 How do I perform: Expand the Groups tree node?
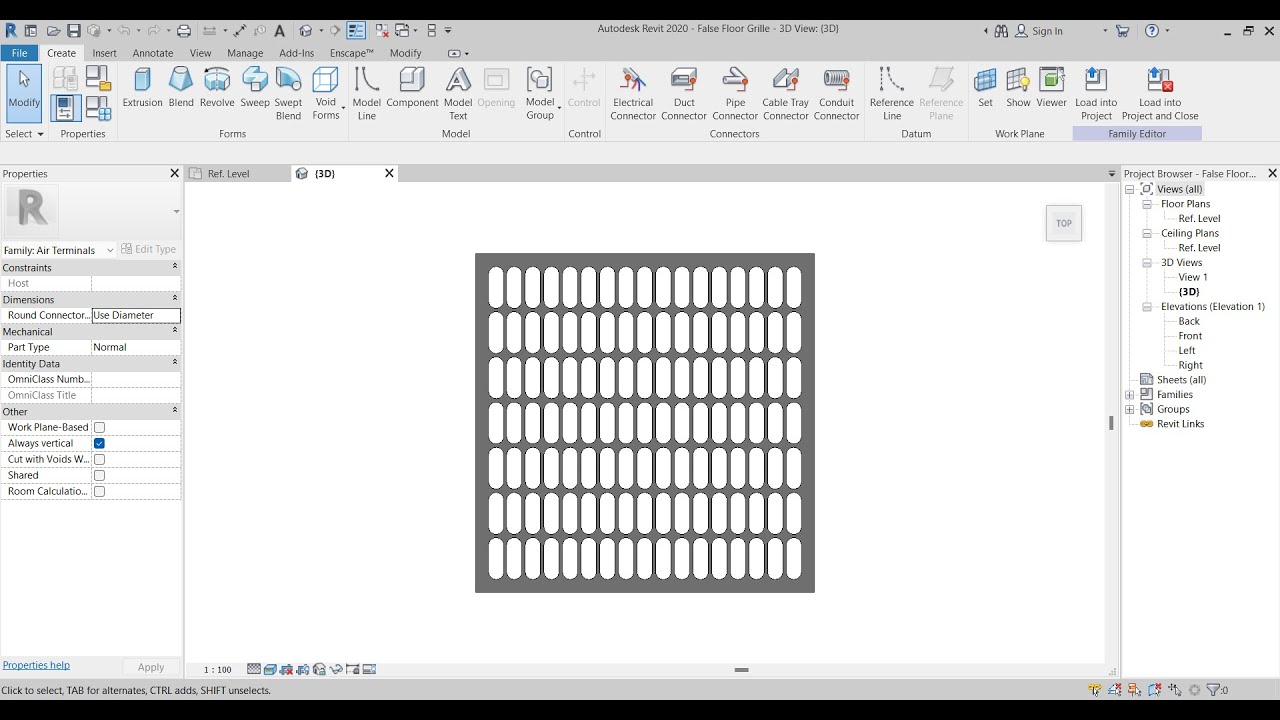[1129, 409]
